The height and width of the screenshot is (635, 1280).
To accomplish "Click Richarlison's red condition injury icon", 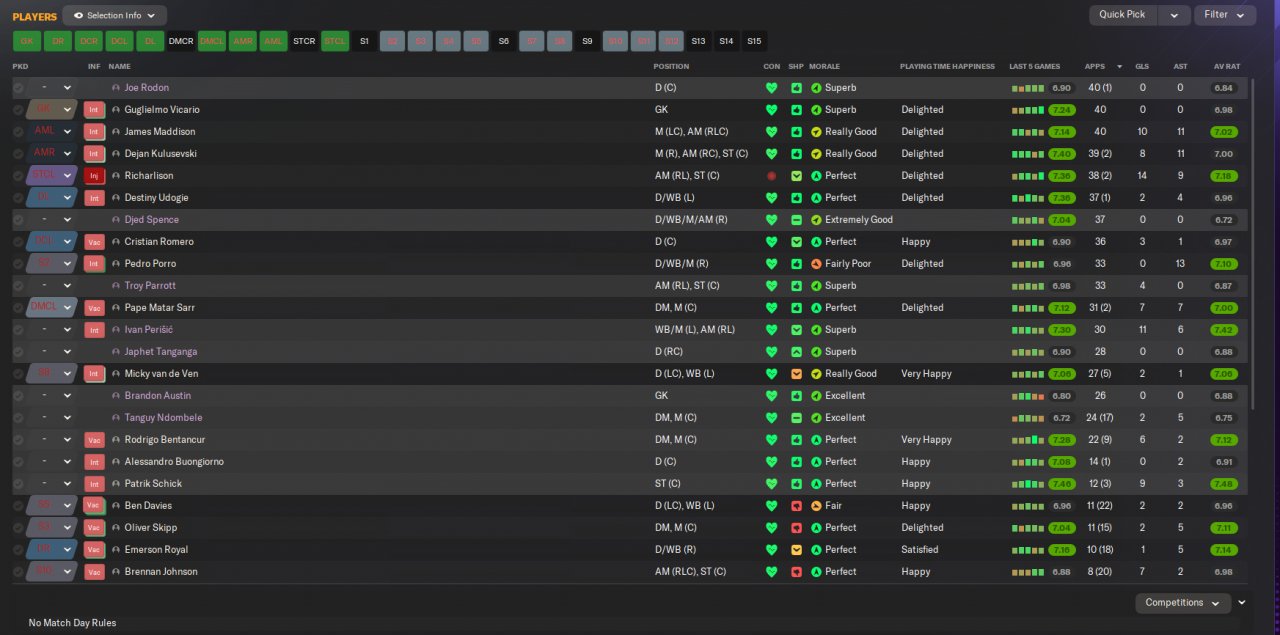I will (771, 176).
